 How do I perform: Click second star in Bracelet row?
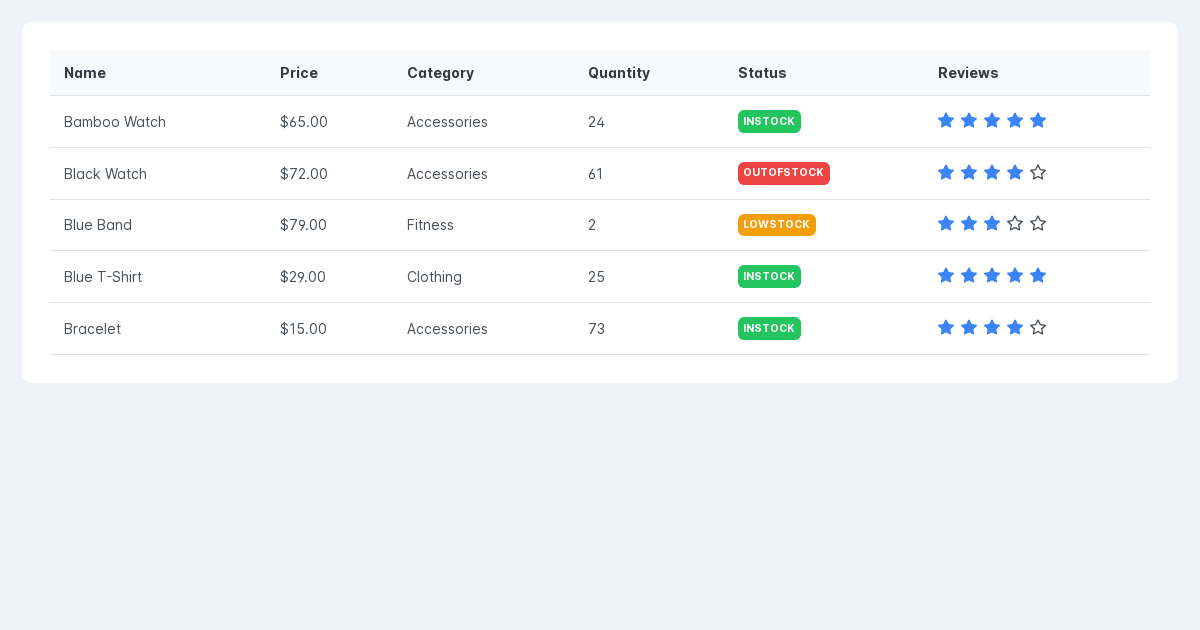coord(969,328)
